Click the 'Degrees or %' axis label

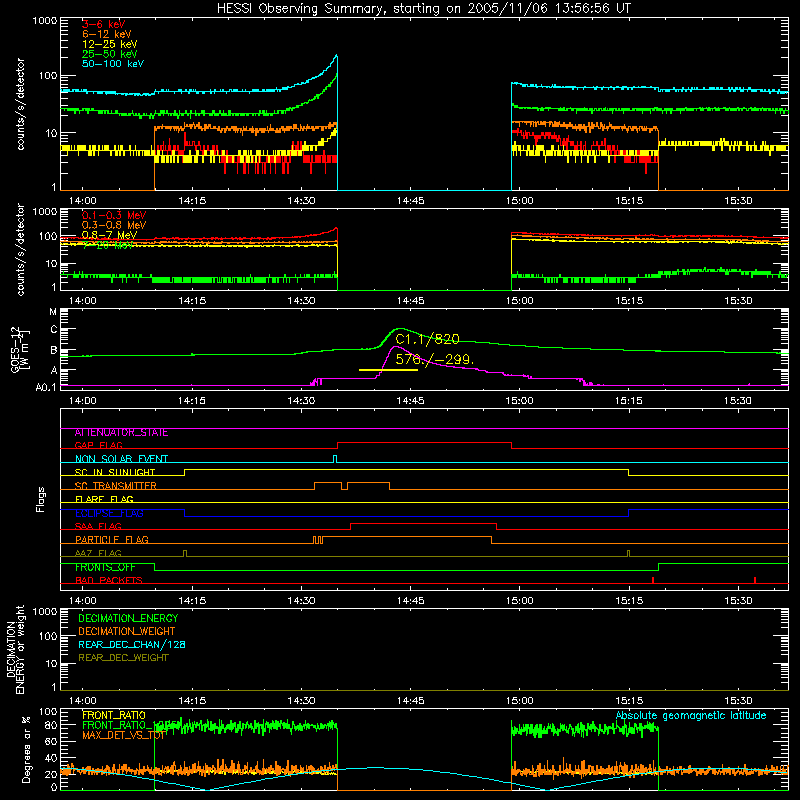click(x=26, y=749)
